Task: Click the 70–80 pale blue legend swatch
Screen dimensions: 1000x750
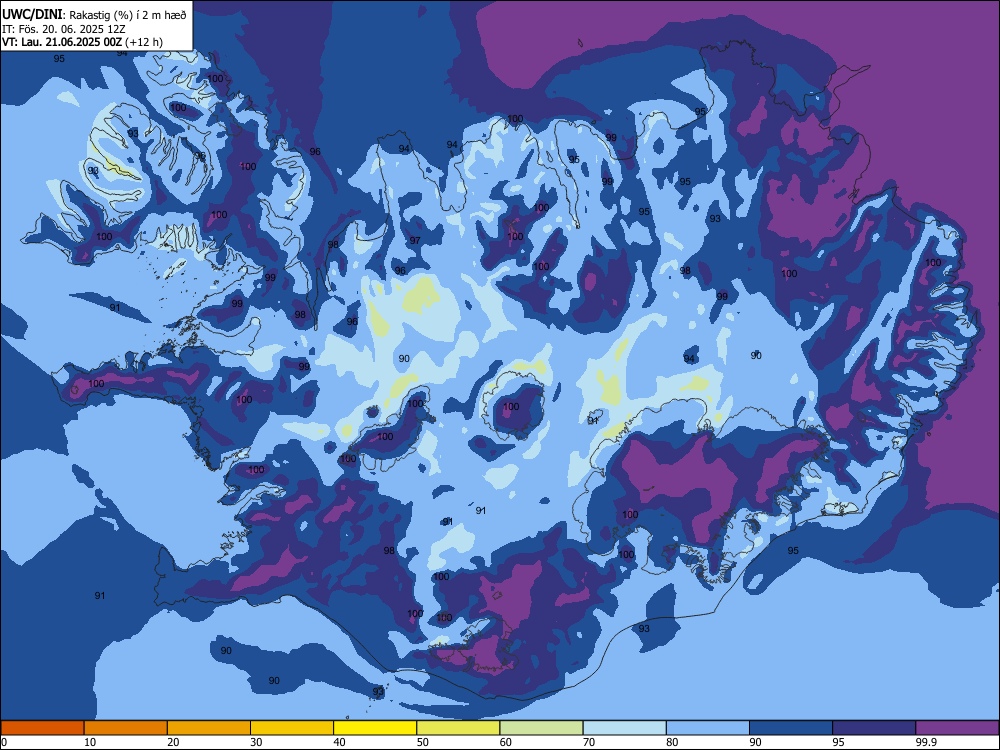Action: (x=624, y=728)
